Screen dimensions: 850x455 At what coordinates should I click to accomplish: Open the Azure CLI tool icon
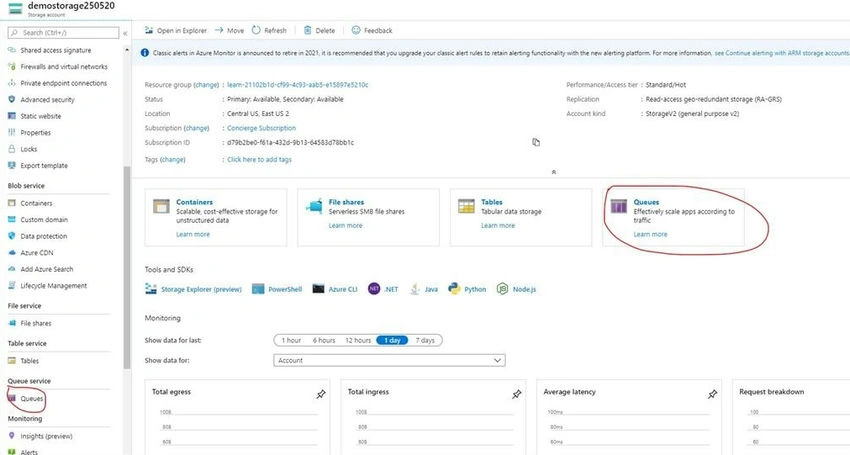[x=318, y=289]
